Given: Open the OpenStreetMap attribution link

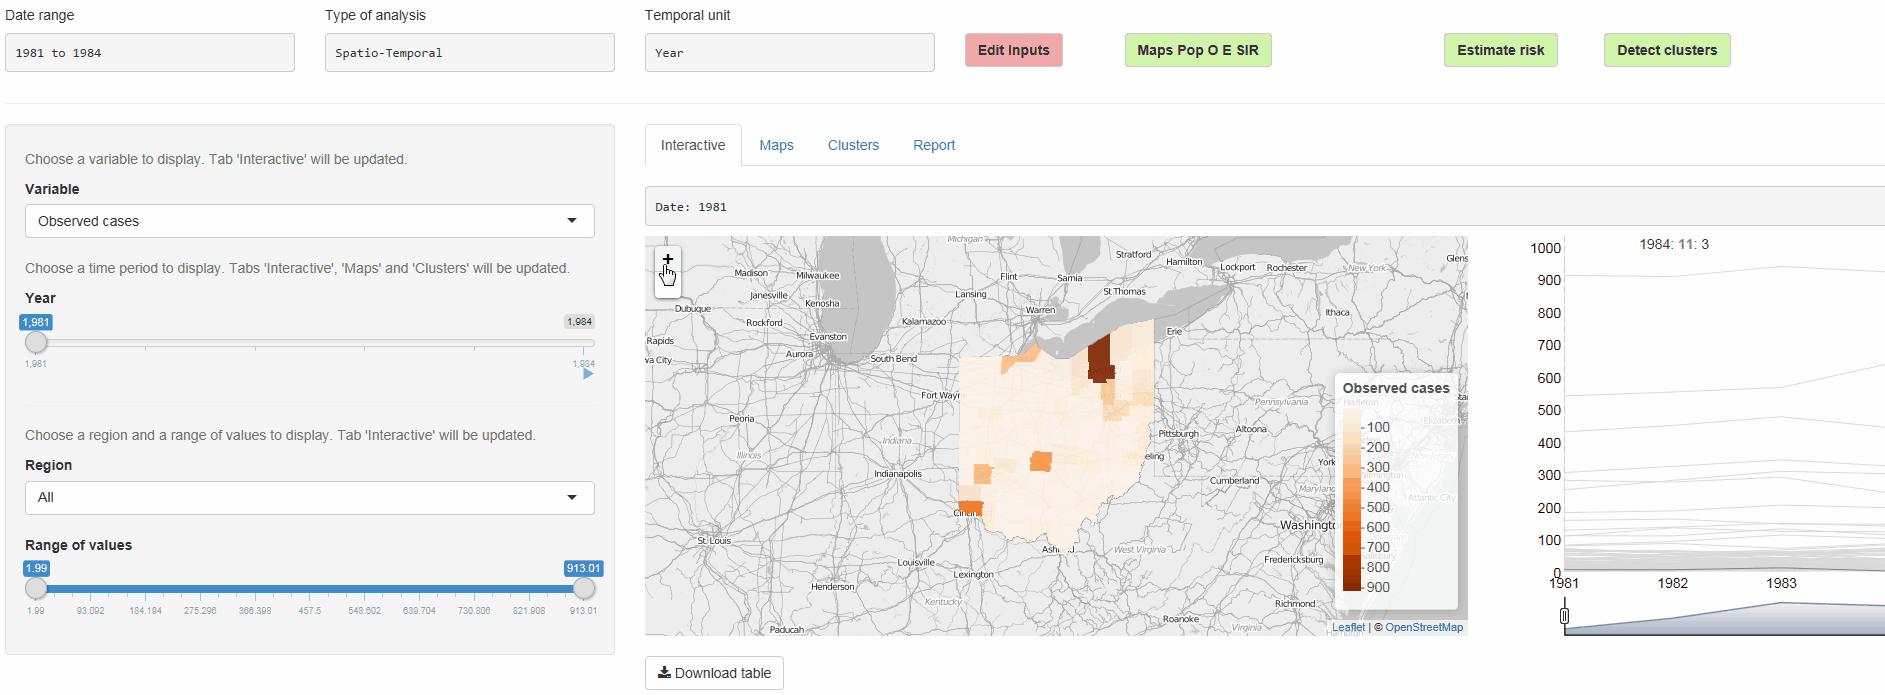Looking at the screenshot, I should 1423,628.
